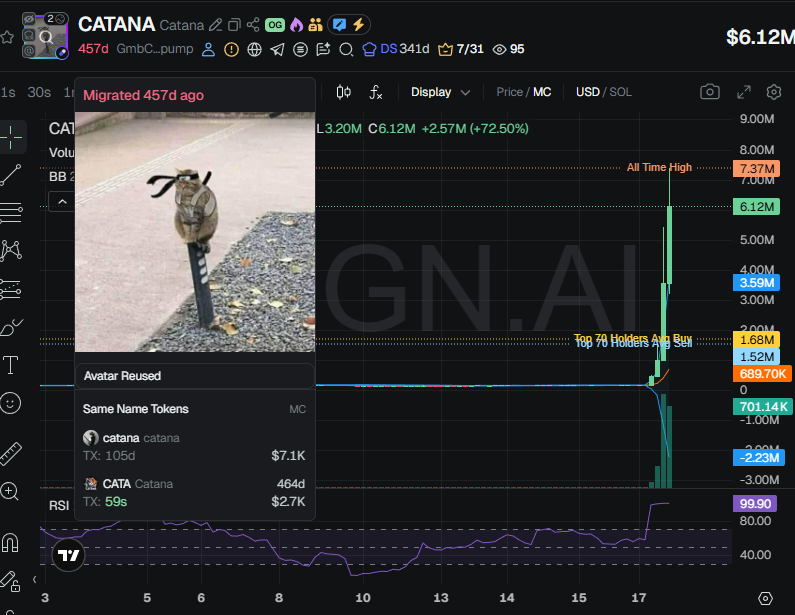Screen dimensions: 795x615
Task: Switch chart to Price mode
Action: 509,92
